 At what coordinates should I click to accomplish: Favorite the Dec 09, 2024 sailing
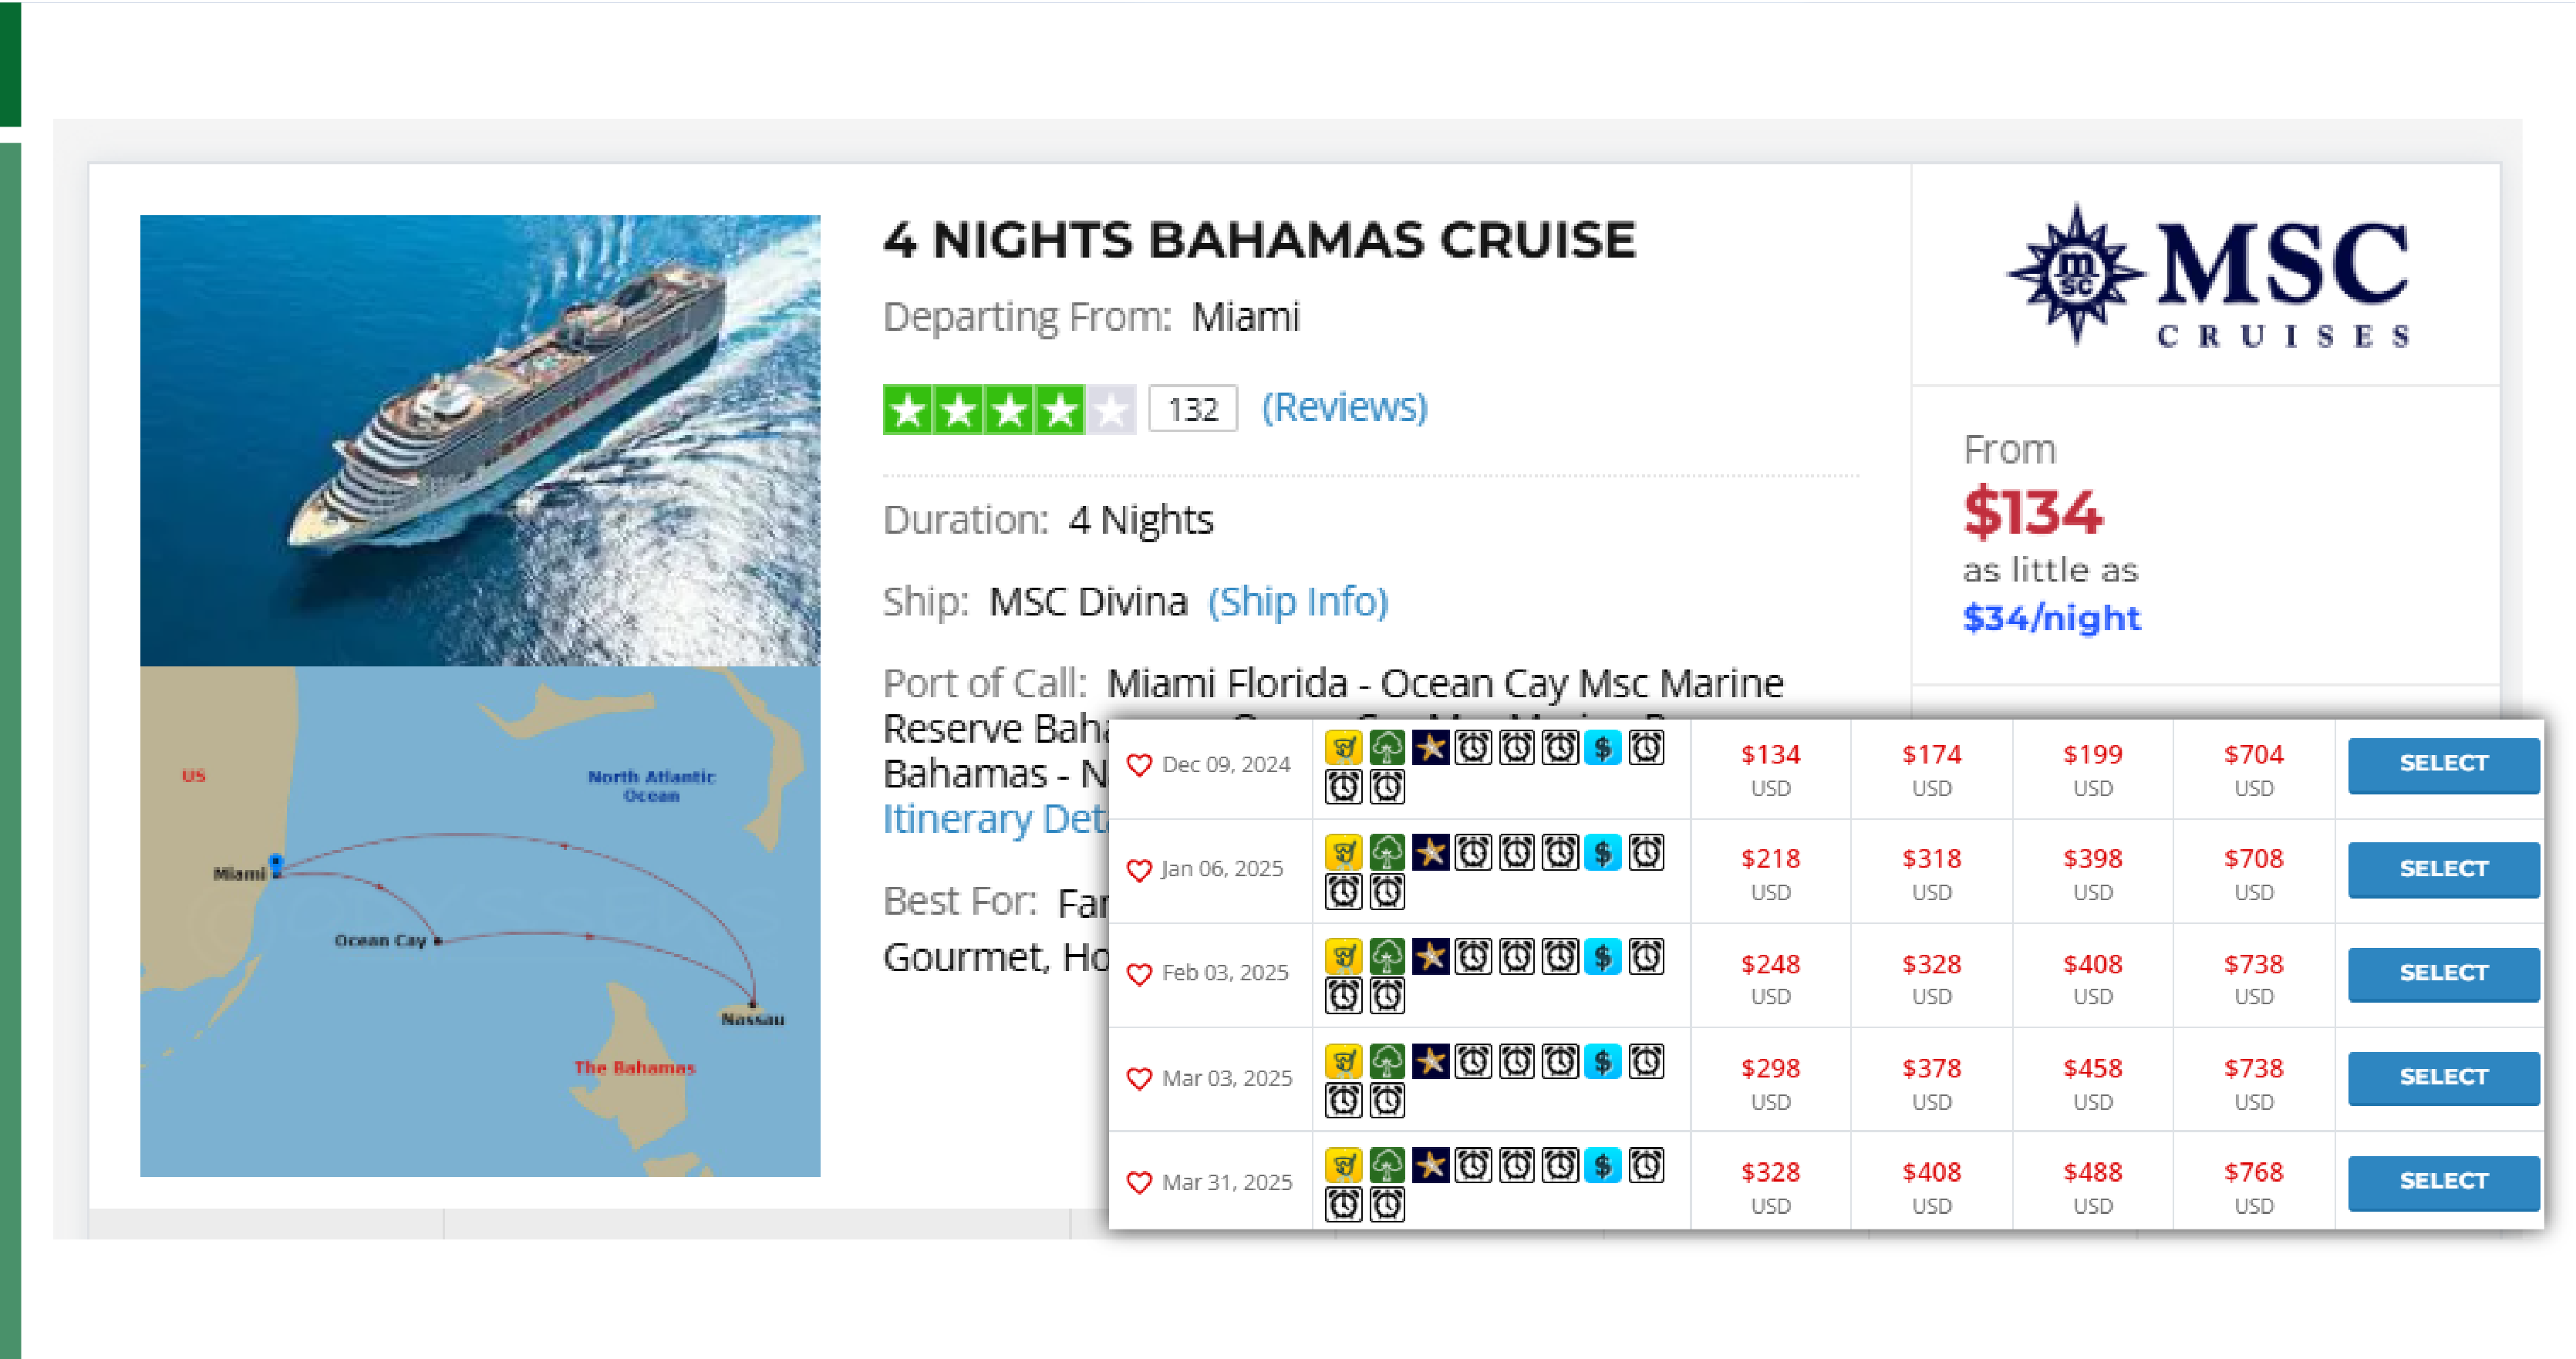1139,765
